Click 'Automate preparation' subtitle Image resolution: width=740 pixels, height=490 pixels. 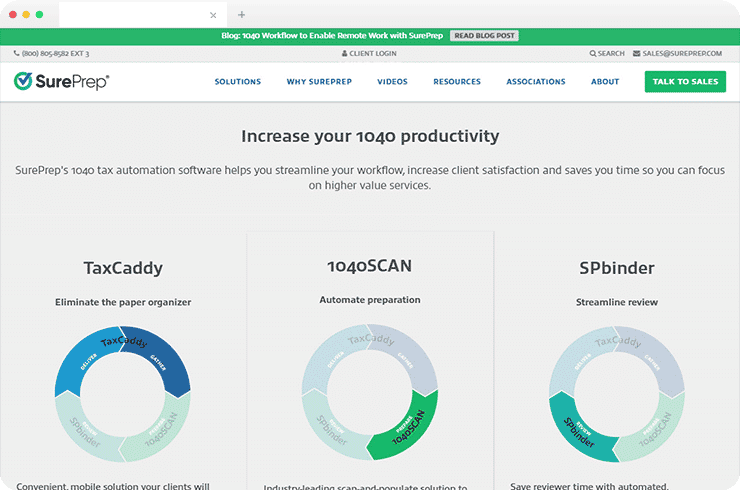click(370, 300)
